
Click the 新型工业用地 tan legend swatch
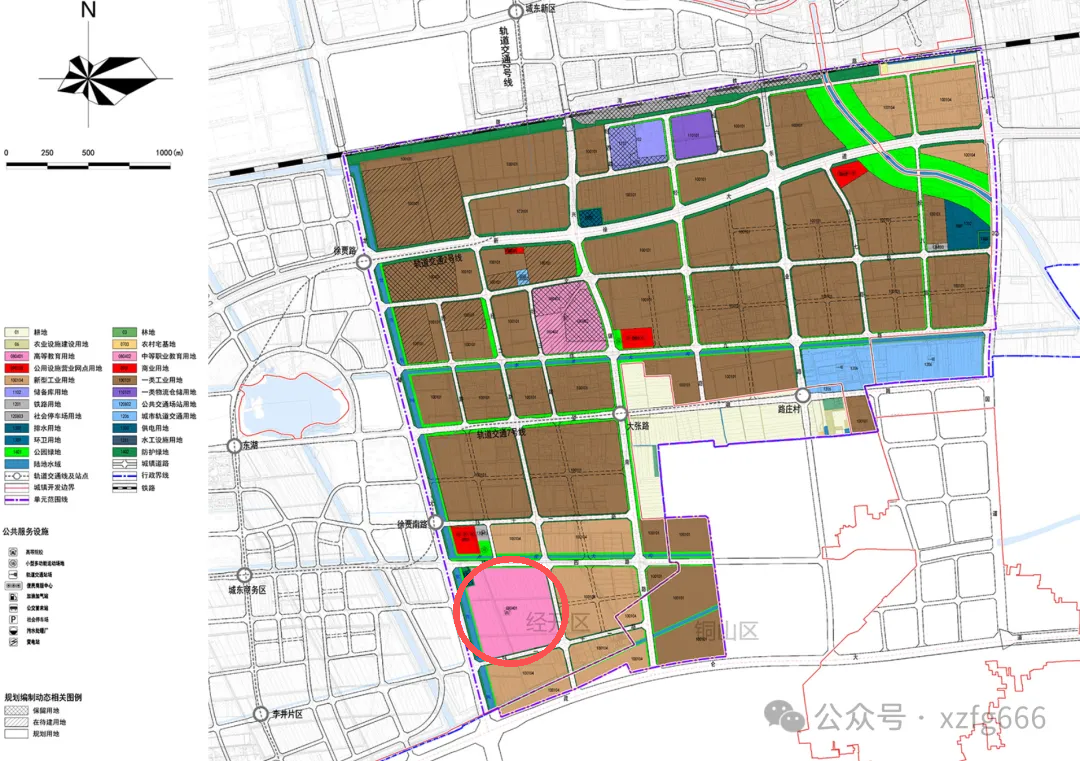click(x=17, y=380)
